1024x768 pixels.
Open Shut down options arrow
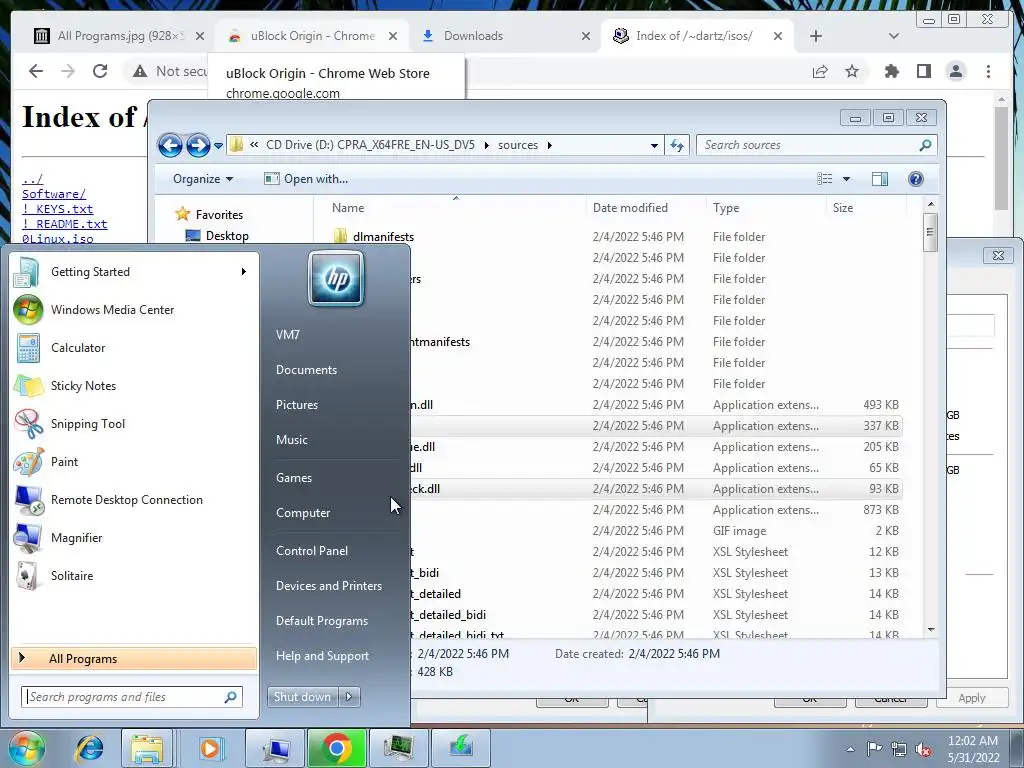[349, 697]
